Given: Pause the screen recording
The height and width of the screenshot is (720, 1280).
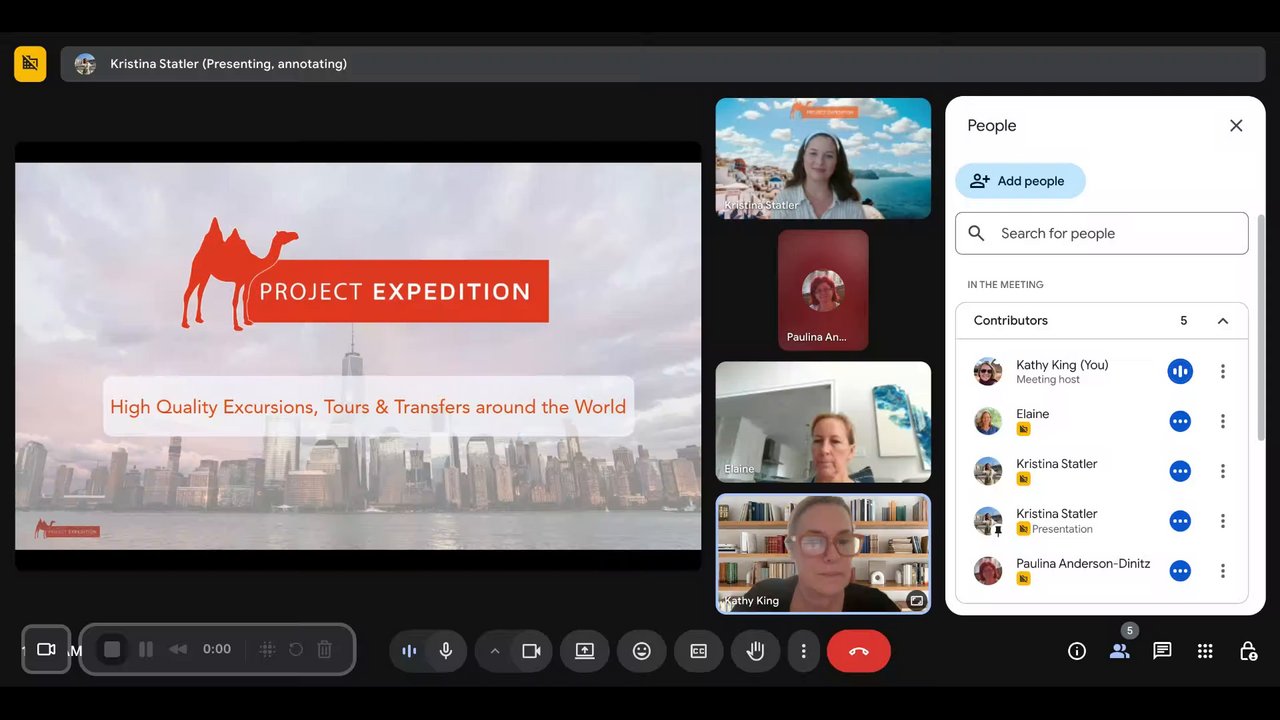Looking at the screenshot, I should [x=146, y=649].
